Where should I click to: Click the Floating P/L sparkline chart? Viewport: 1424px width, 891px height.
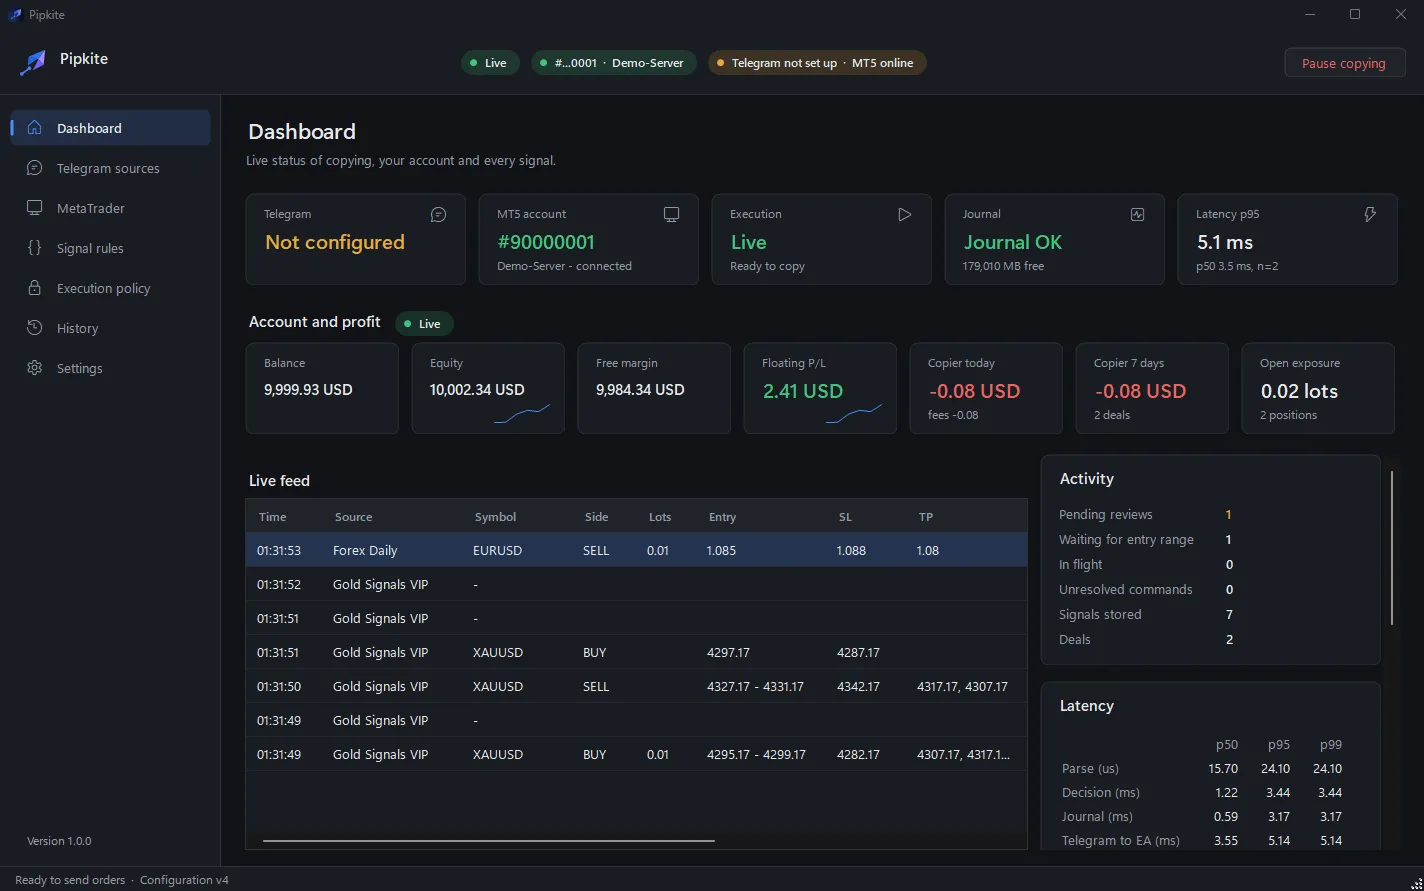click(854, 414)
